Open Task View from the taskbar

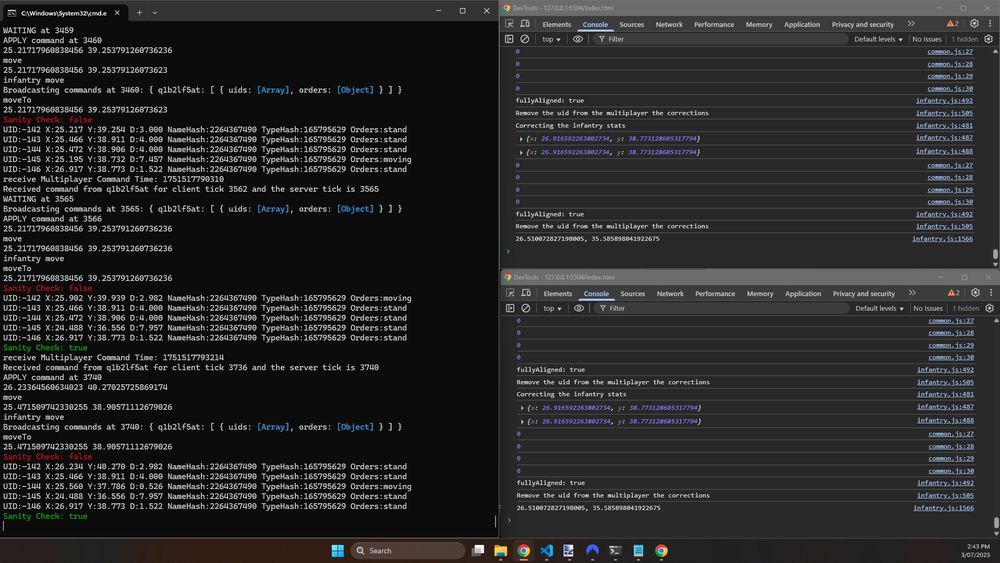[478, 550]
